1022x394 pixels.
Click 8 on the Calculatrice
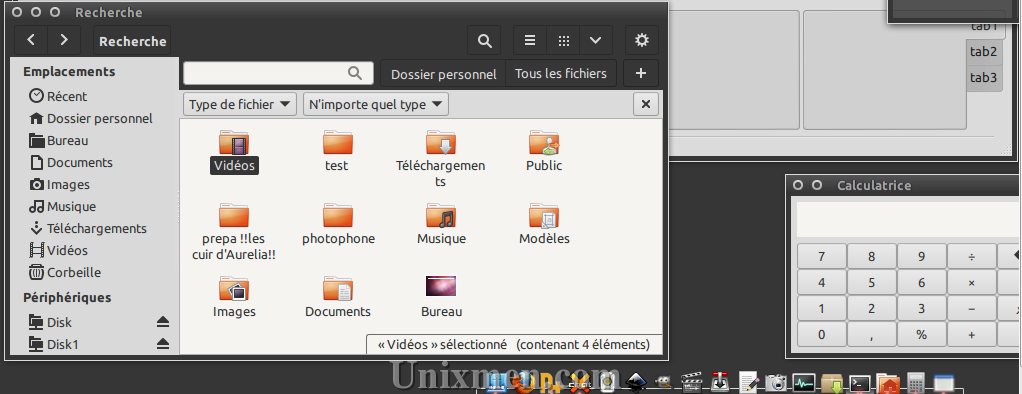(x=871, y=256)
